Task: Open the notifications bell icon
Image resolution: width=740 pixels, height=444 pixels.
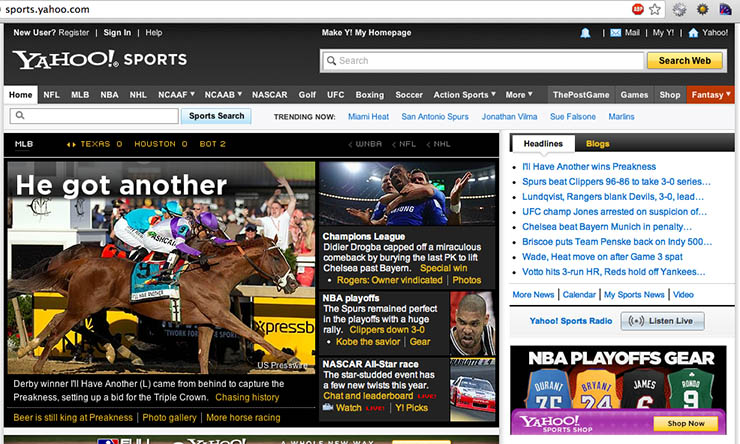Action: 585,33
